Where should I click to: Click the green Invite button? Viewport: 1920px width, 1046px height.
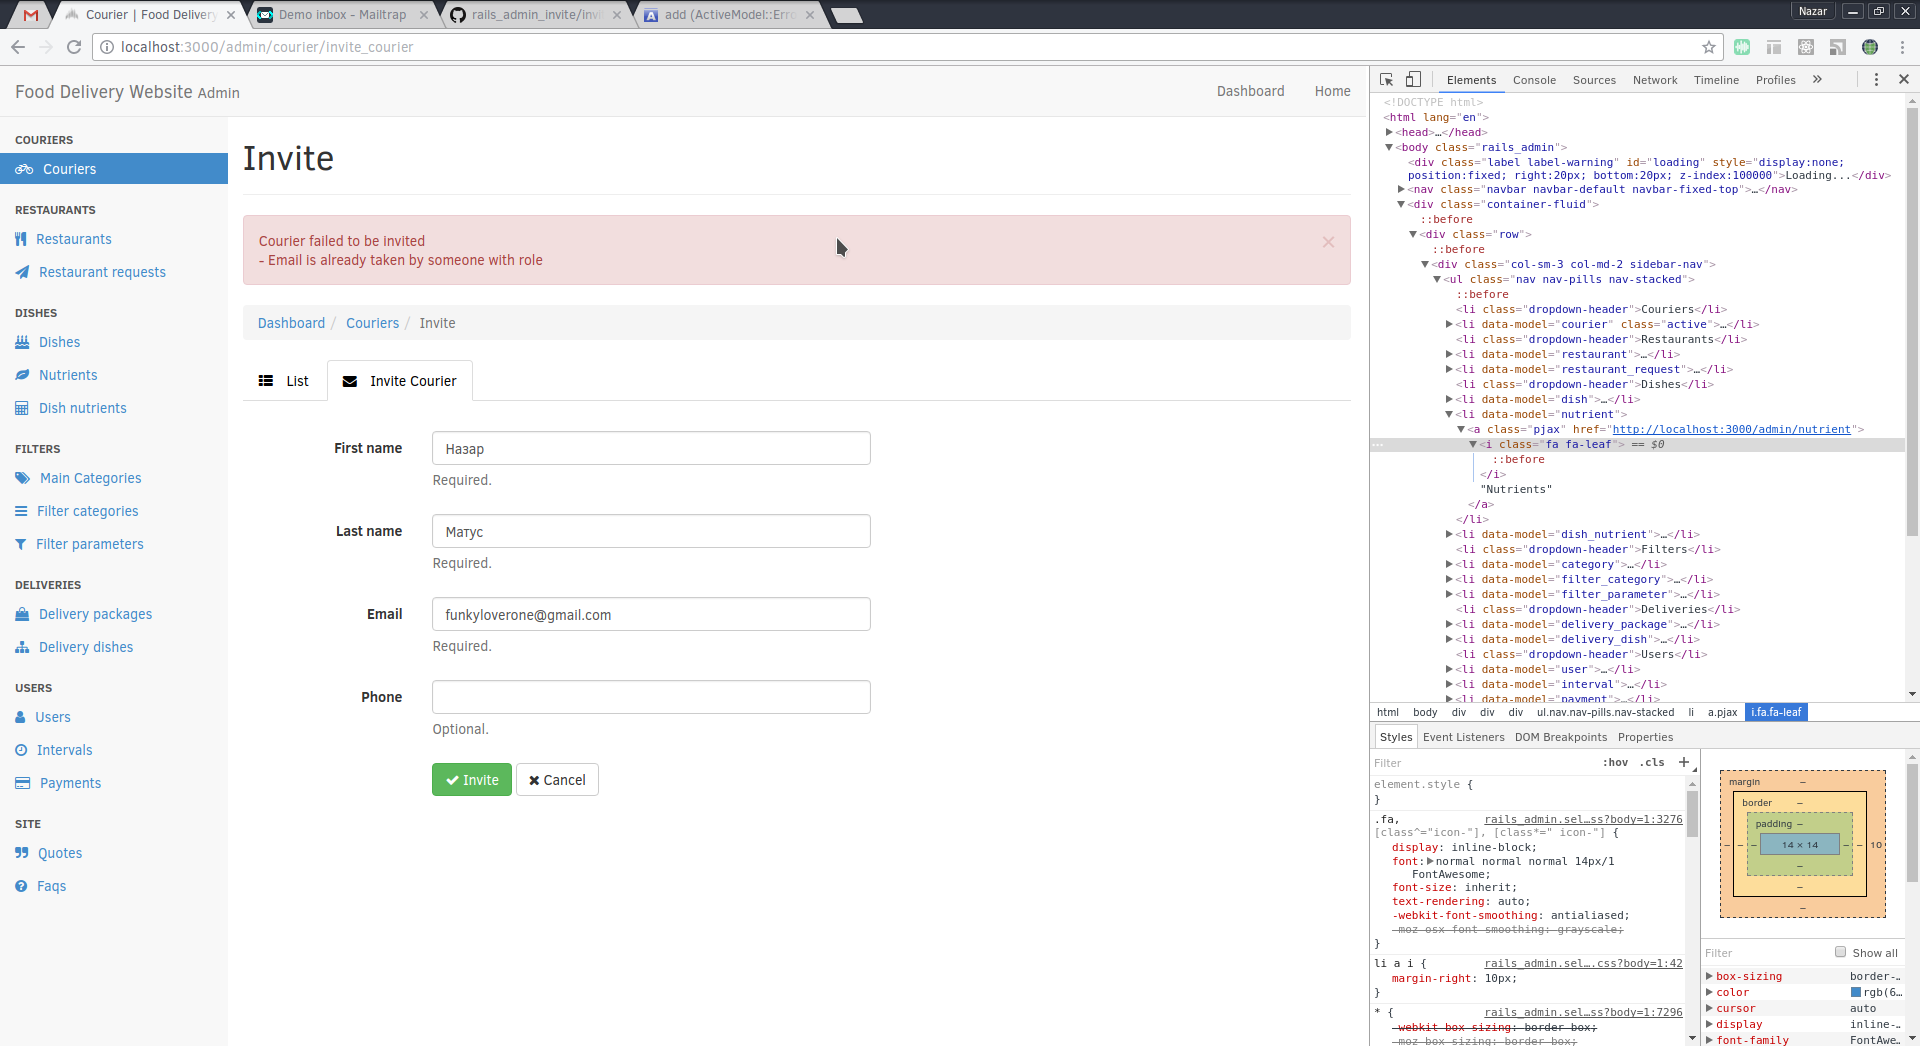click(x=472, y=780)
